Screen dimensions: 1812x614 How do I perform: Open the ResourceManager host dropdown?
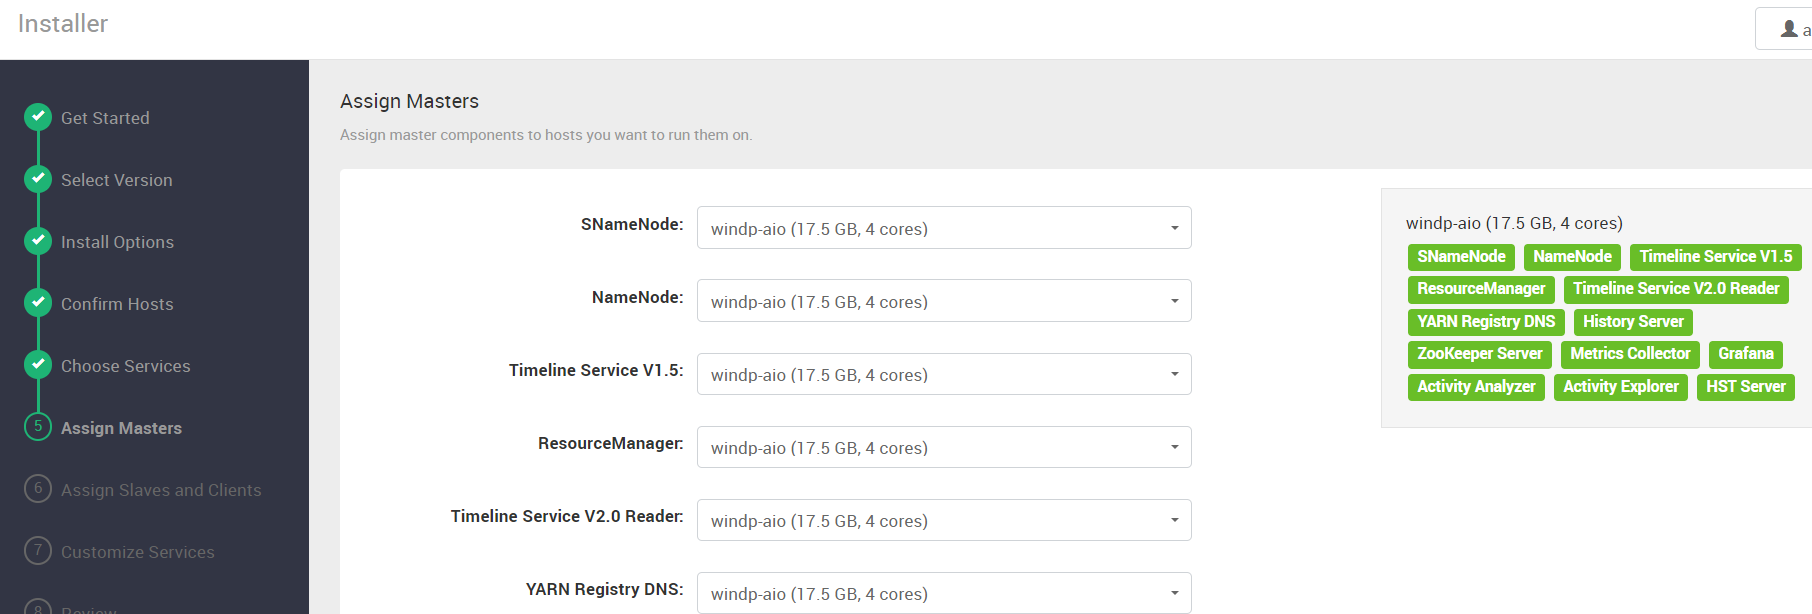(944, 447)
